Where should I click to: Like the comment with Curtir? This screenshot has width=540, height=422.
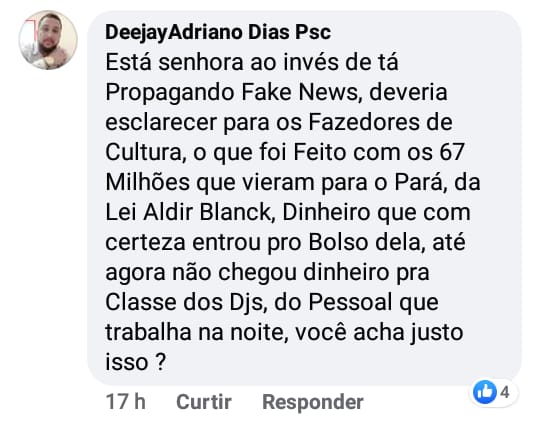coord(204,402)
